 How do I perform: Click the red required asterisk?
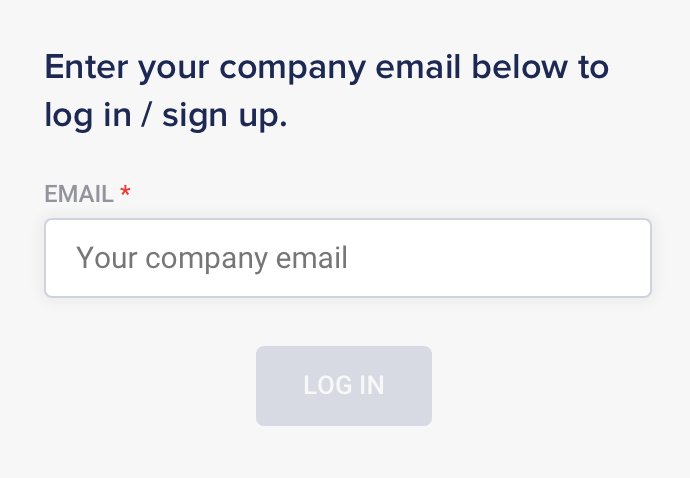click(x=125, y=193)
